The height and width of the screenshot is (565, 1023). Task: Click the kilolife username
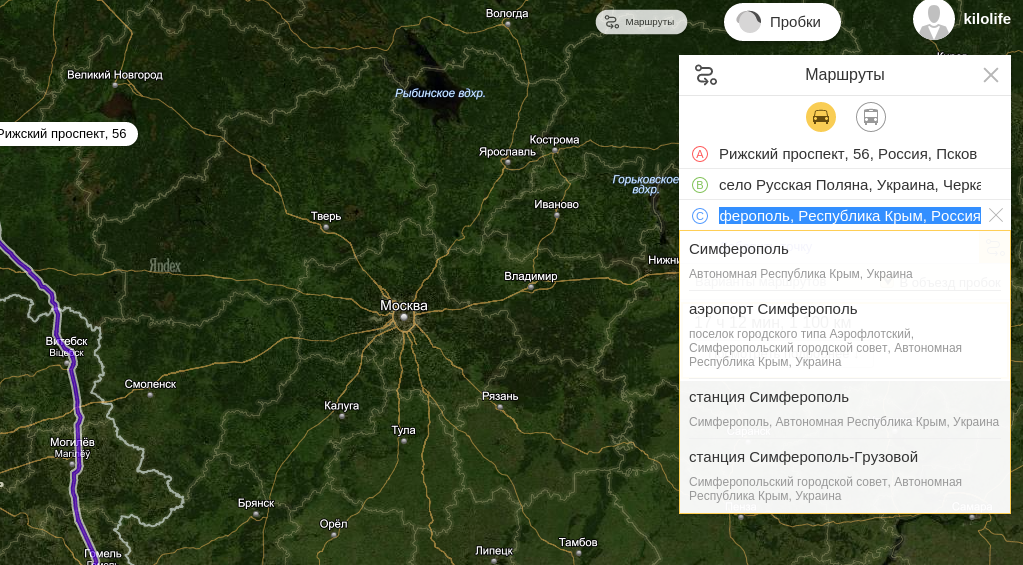[986, 20]
